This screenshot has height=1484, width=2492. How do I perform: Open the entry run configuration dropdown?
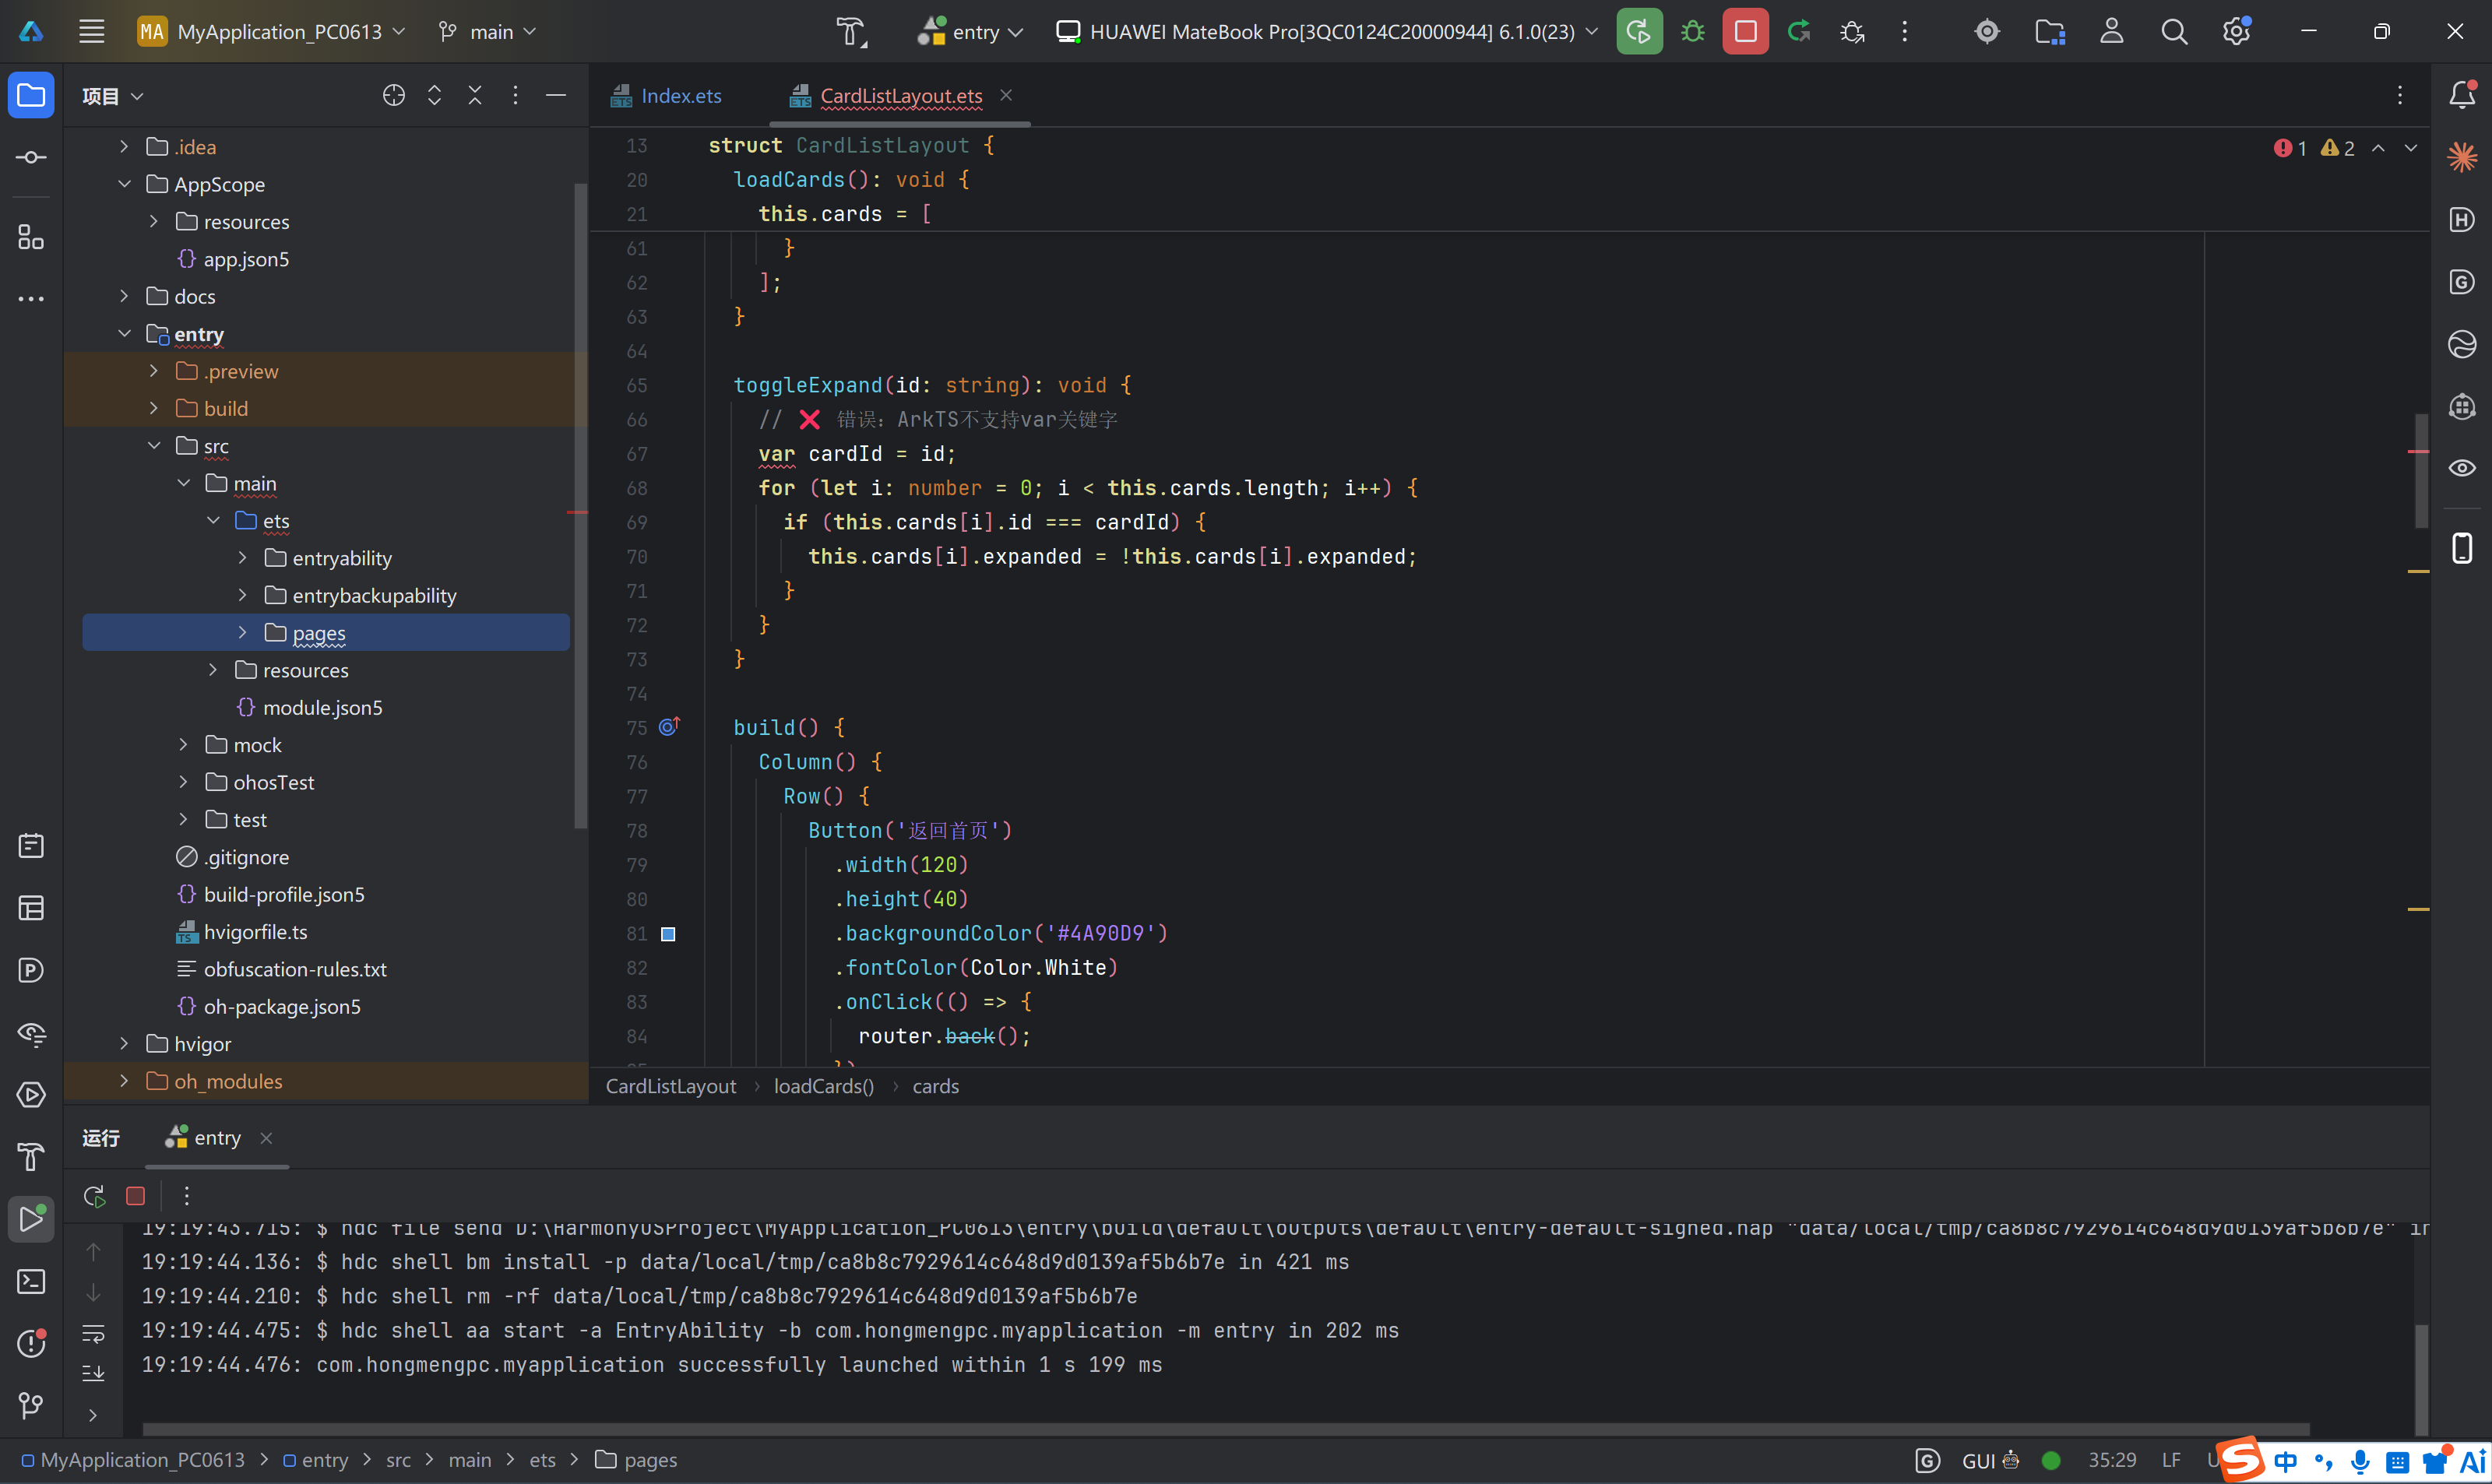pyautogui.click(x=971, y=32)
